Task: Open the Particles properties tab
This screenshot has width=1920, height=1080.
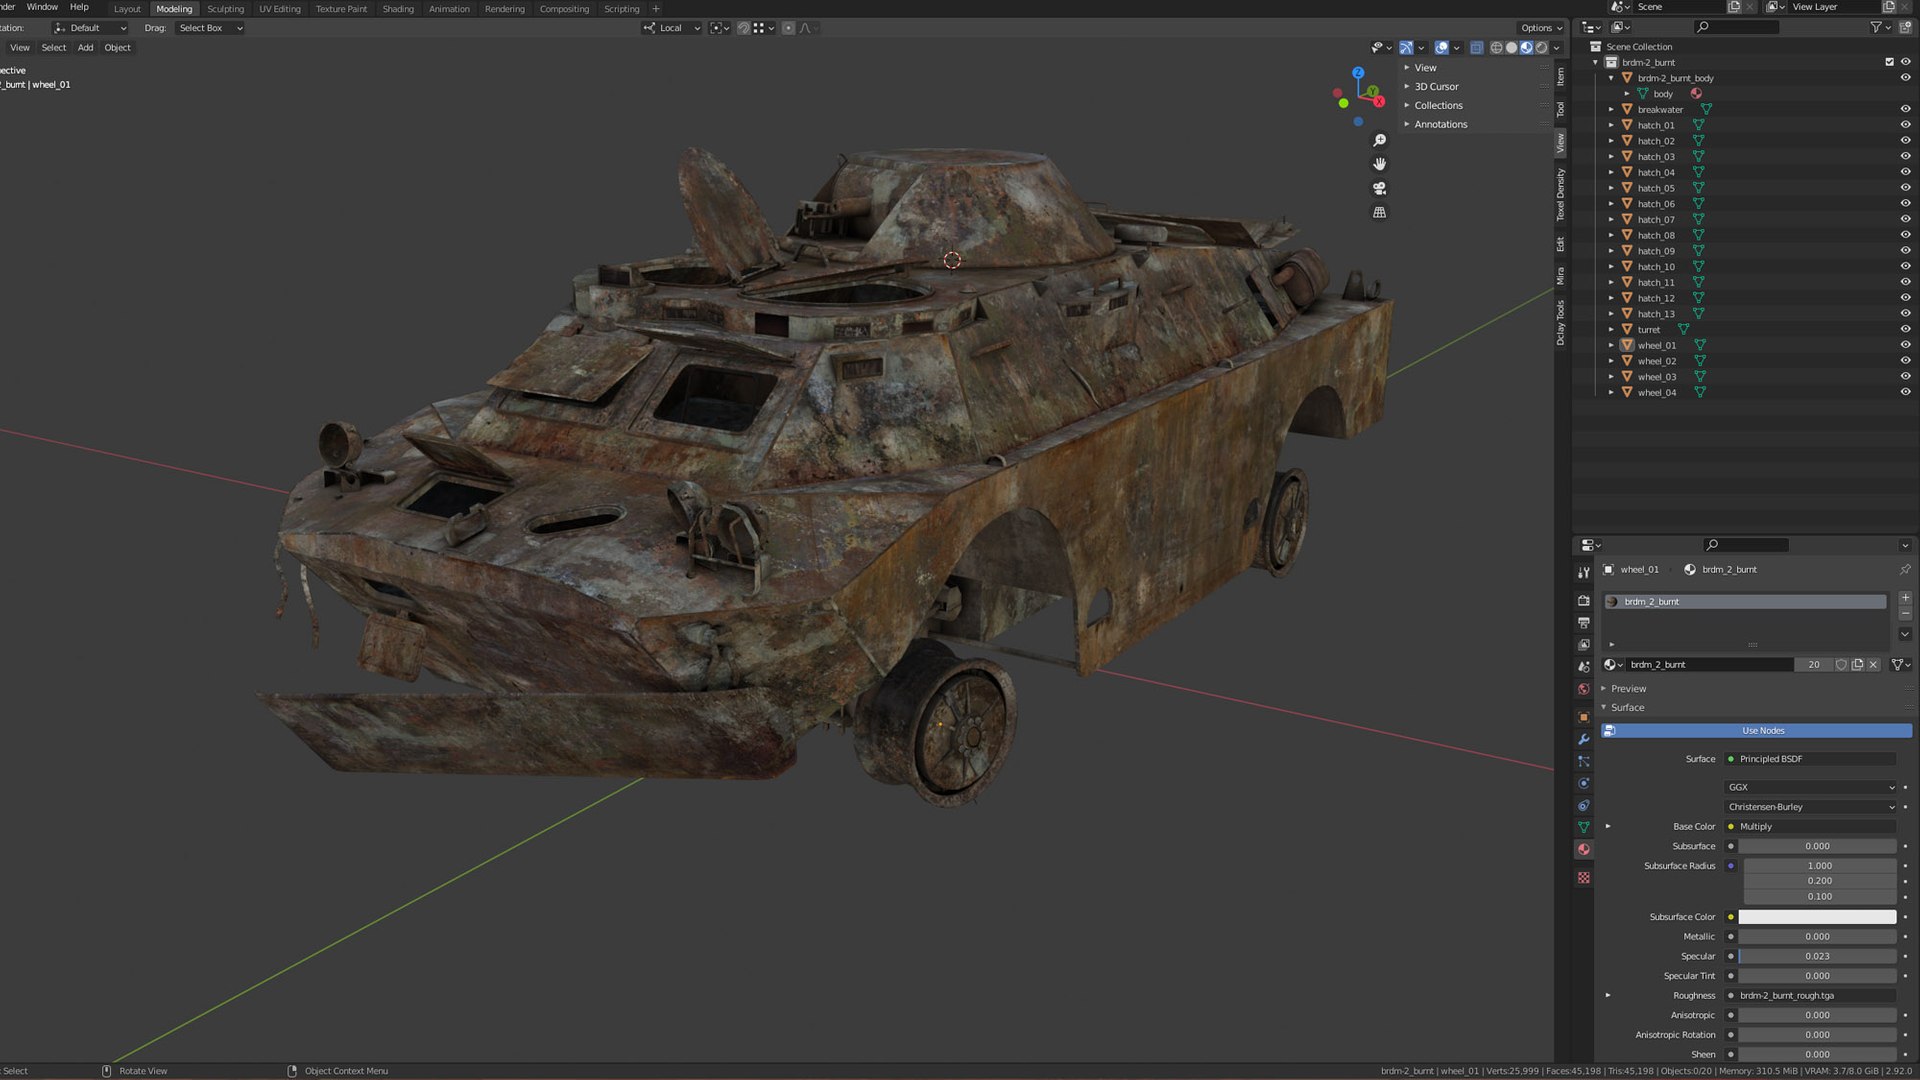Action: 1584,761
